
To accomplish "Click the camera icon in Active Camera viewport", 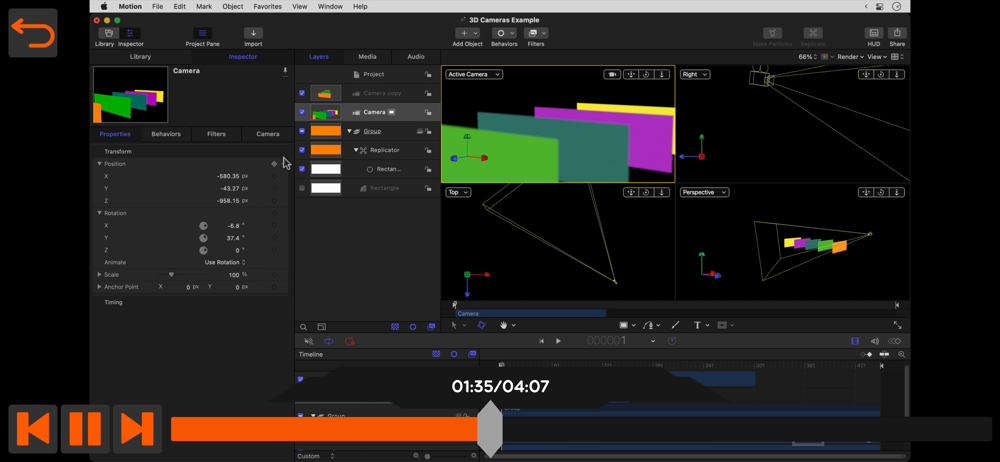I will [612, 75].
